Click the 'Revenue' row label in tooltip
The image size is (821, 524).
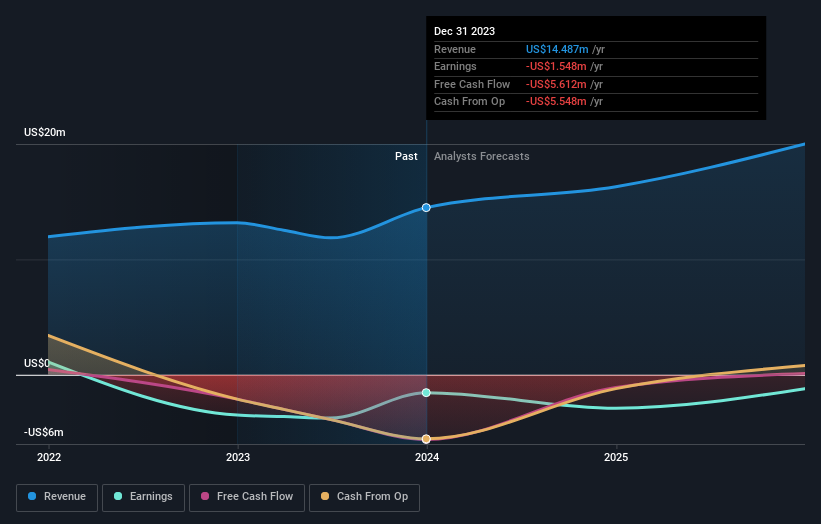(455, 49)
